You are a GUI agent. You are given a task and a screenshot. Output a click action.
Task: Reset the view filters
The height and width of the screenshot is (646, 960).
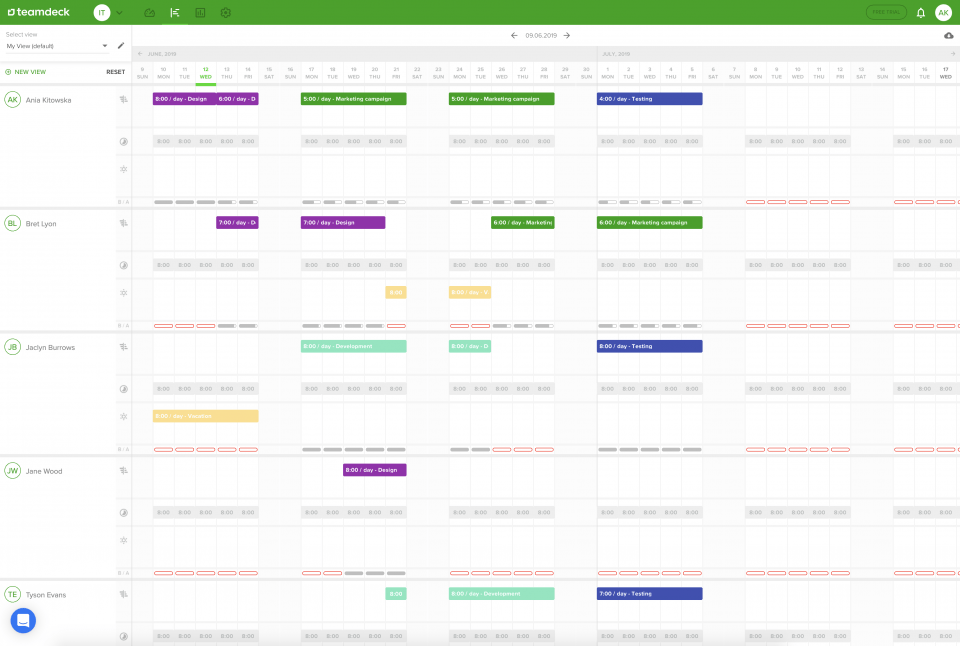click(x=115, y=72)
